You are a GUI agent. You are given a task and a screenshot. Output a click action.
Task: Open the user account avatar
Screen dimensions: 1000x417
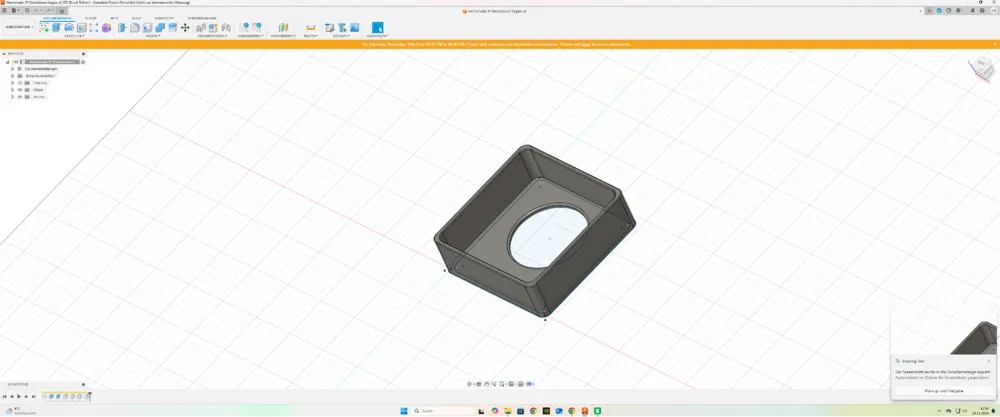click(994, 10)
